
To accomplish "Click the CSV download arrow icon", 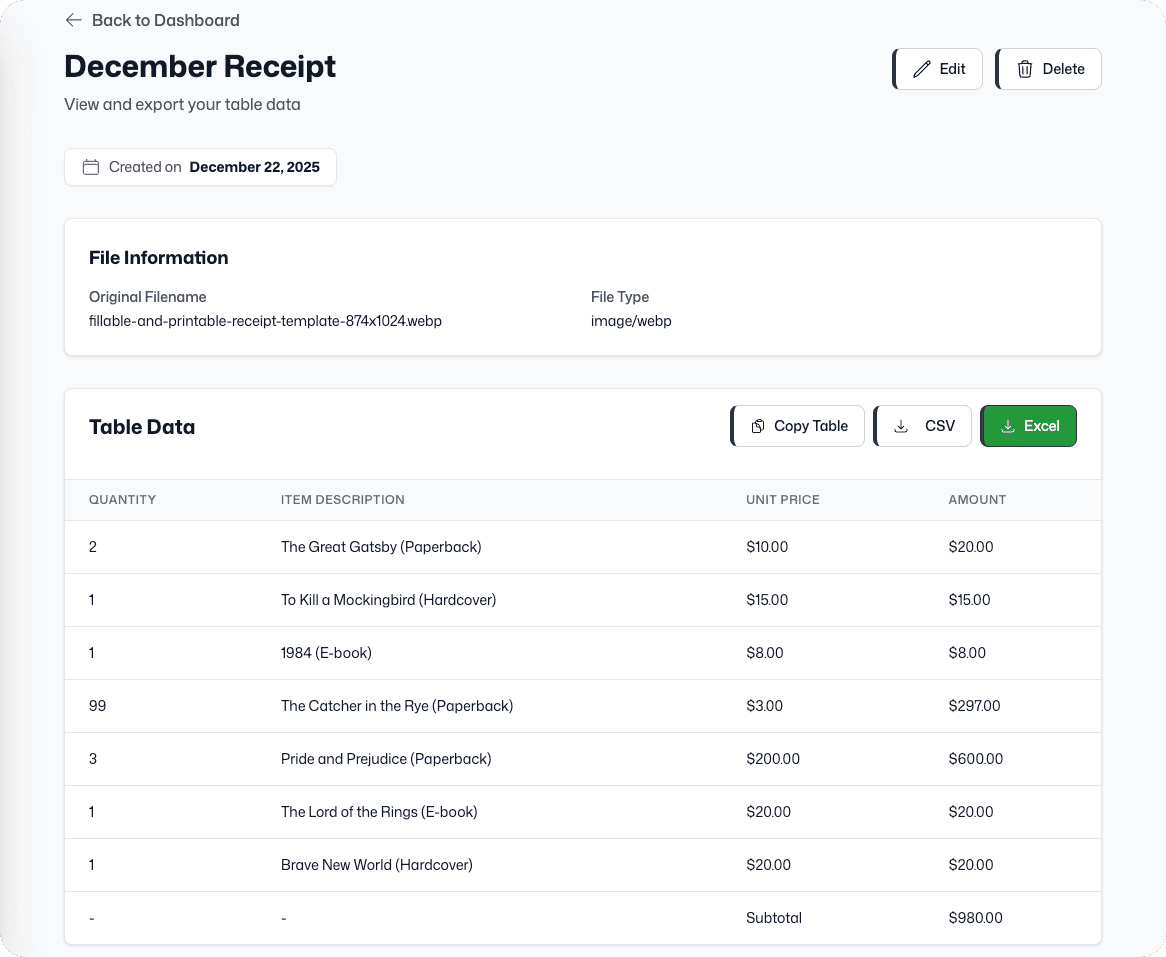I will [x=901, y=426].
